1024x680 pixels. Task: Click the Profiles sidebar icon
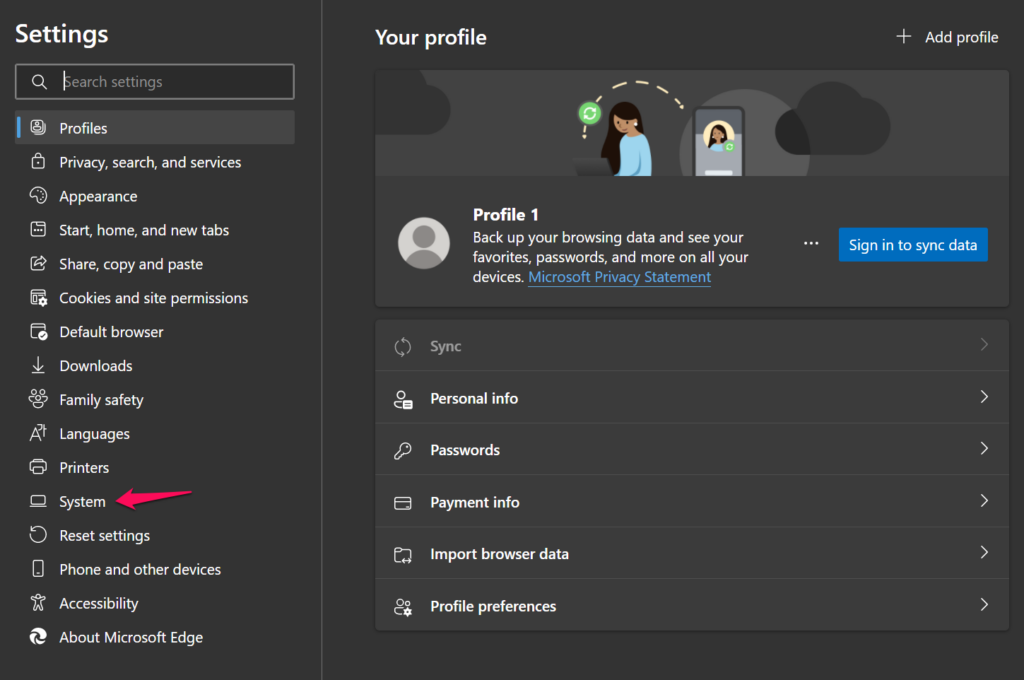(39, 127)
